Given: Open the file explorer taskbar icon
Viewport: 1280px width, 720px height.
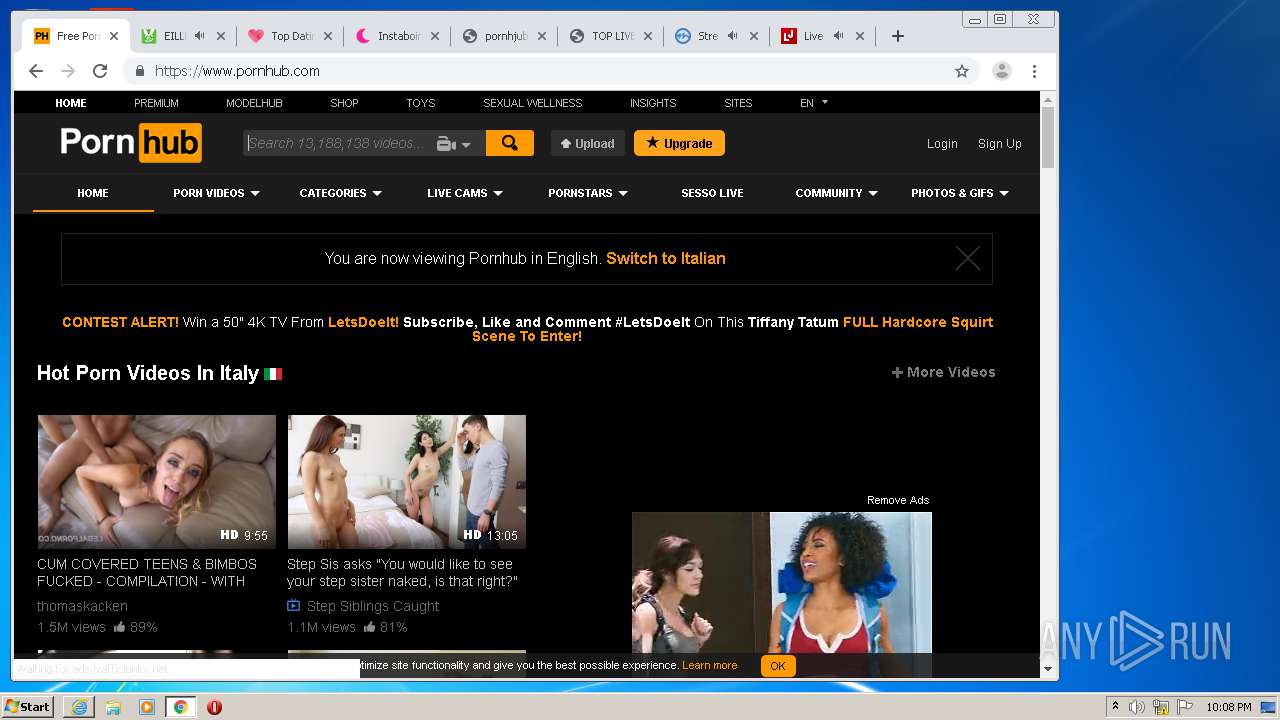Looking at the screenshot, I should click(113, 707).
